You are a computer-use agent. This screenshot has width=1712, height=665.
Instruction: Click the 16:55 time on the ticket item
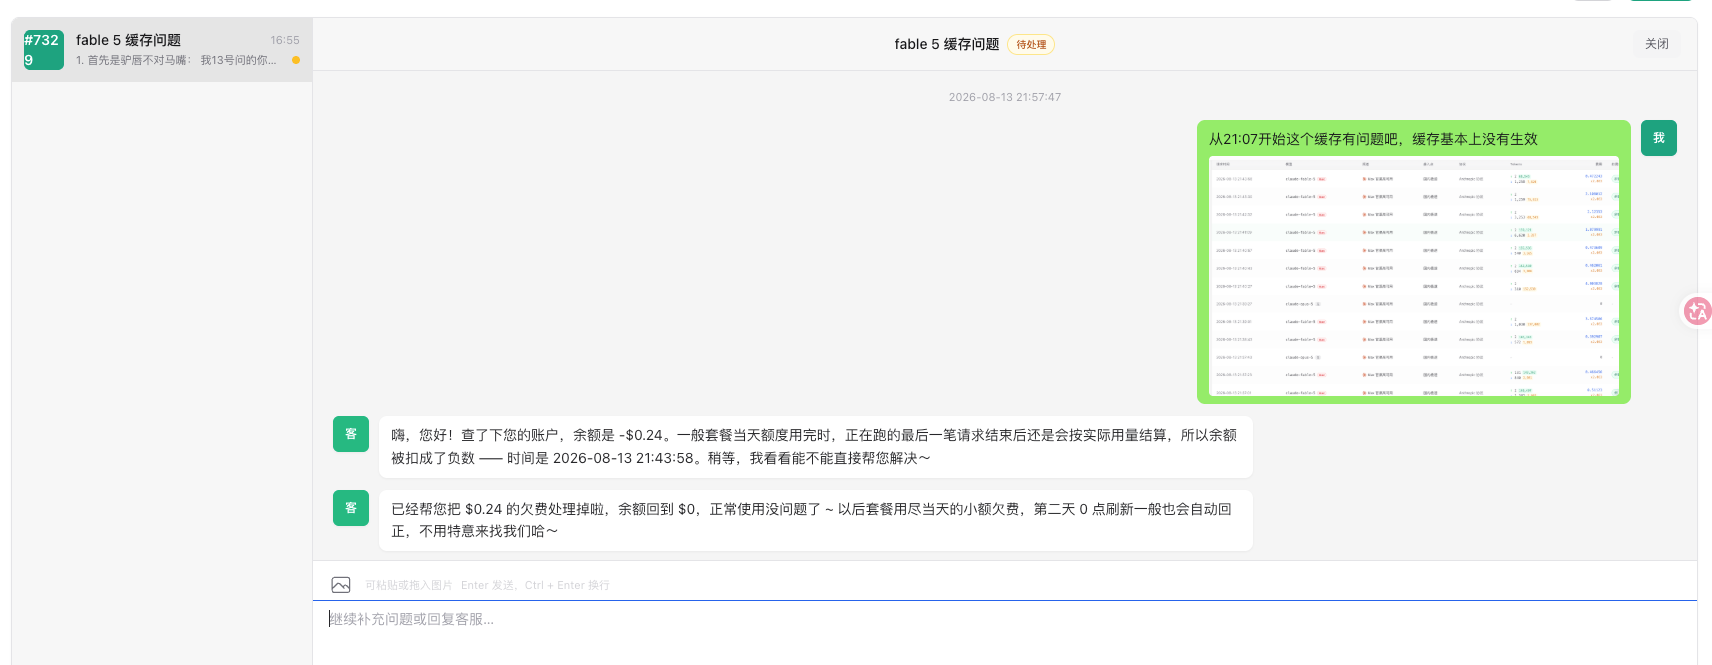pos(285,40)
